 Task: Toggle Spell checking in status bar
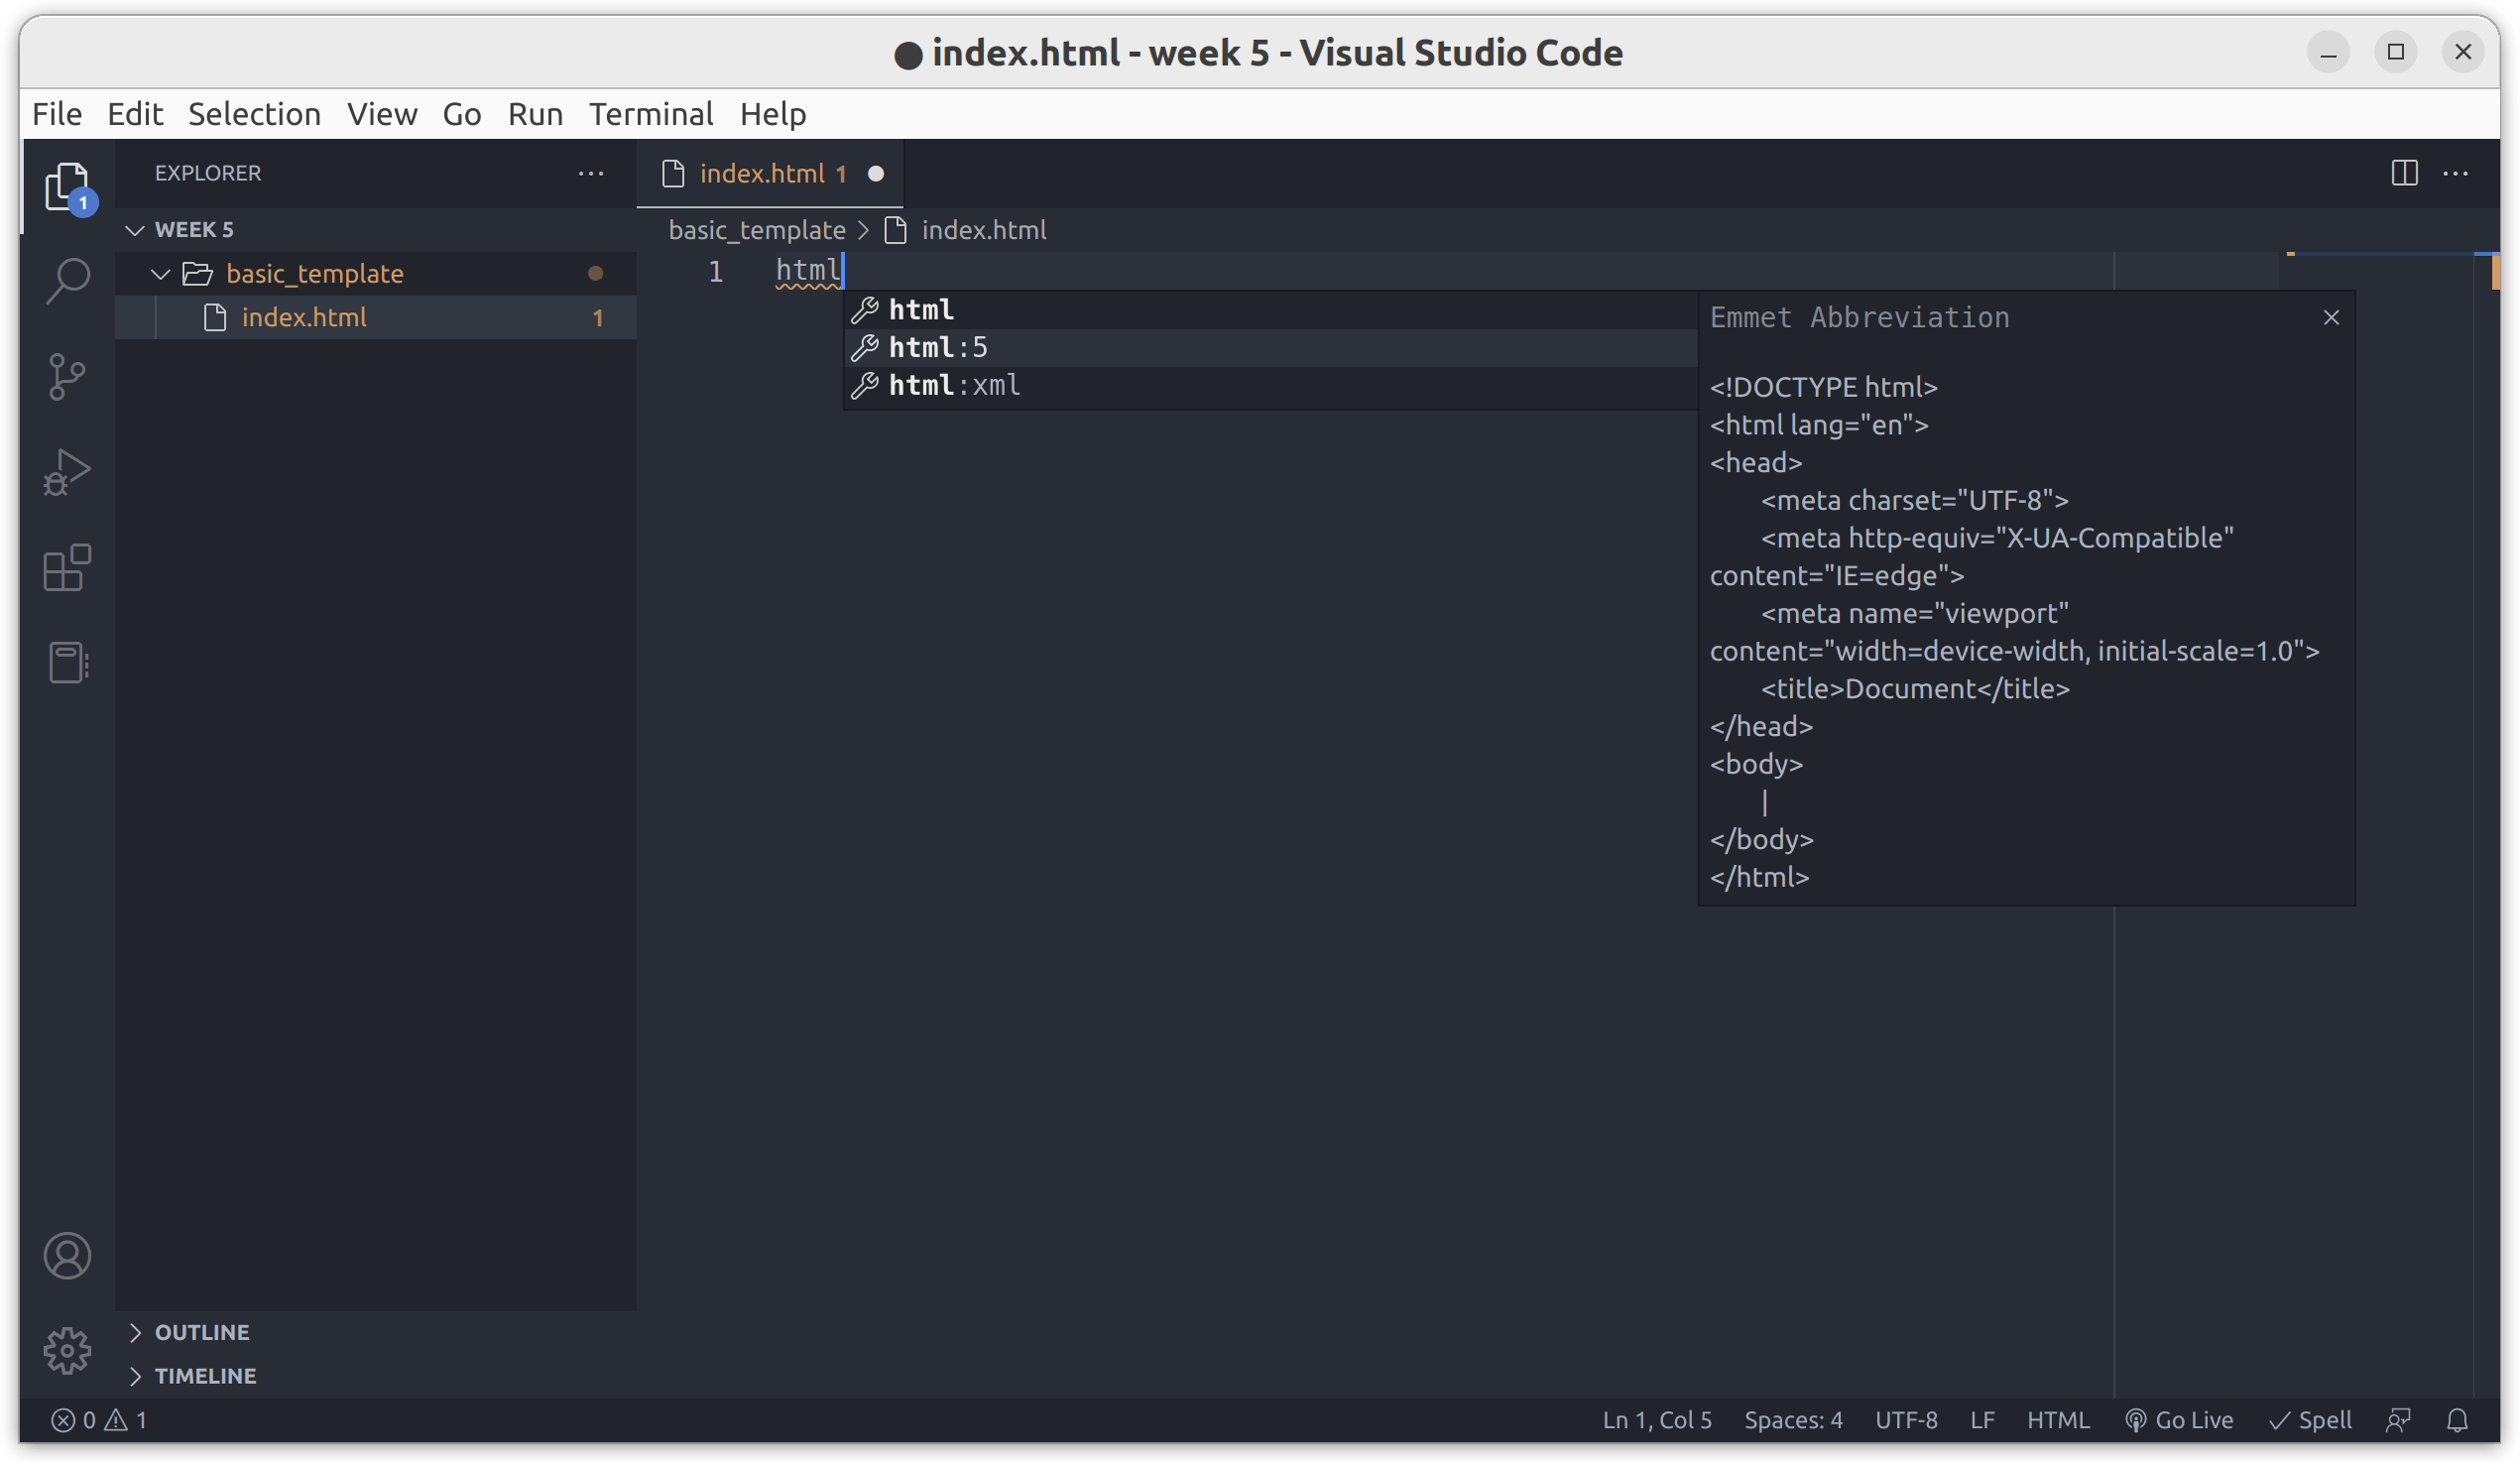click(x=2312, y=1420)
